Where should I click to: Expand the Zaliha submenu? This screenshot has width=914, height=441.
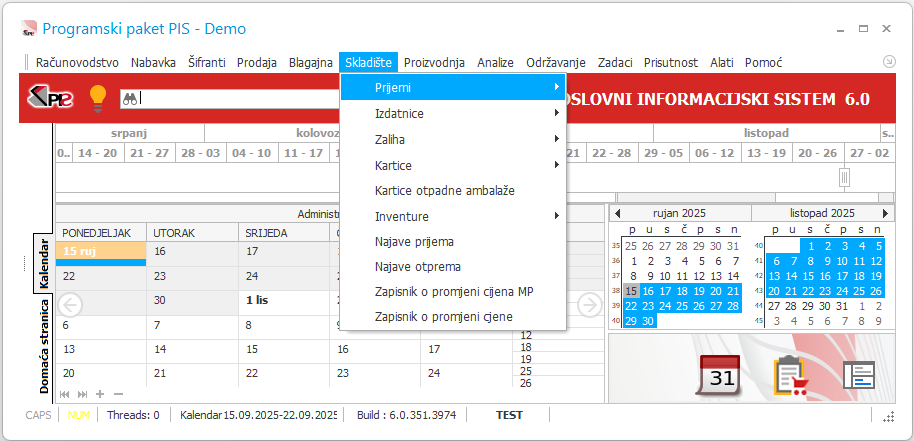(x=453, y=139)
